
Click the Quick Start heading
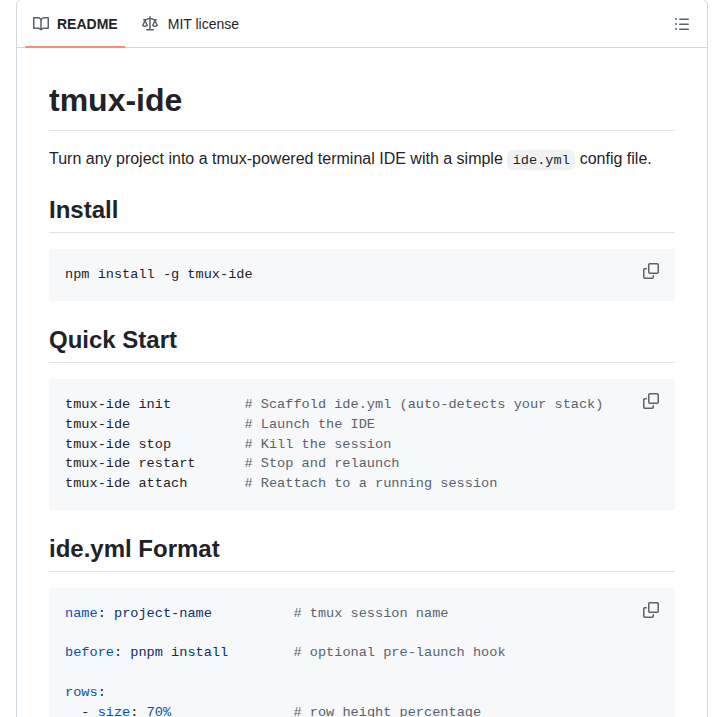[x=113, y=340]
